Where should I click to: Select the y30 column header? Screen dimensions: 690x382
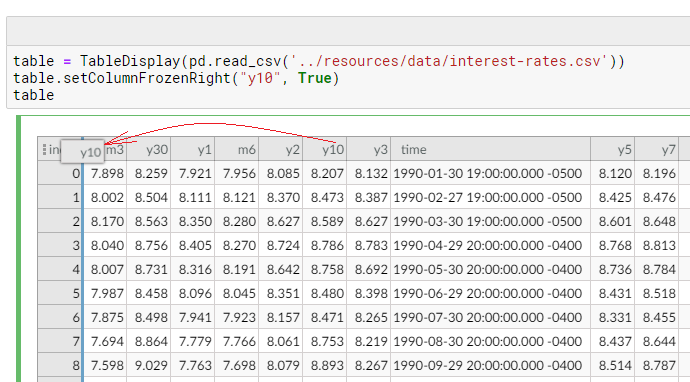149,150
